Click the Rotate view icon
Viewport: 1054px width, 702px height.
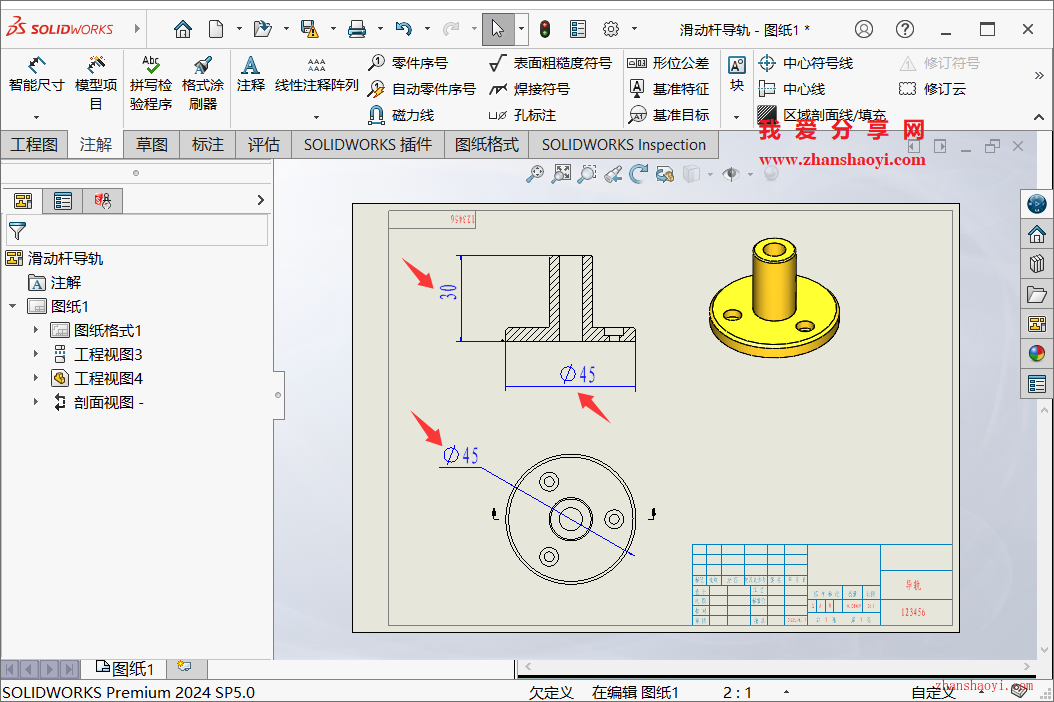click(x=639, y=174)
